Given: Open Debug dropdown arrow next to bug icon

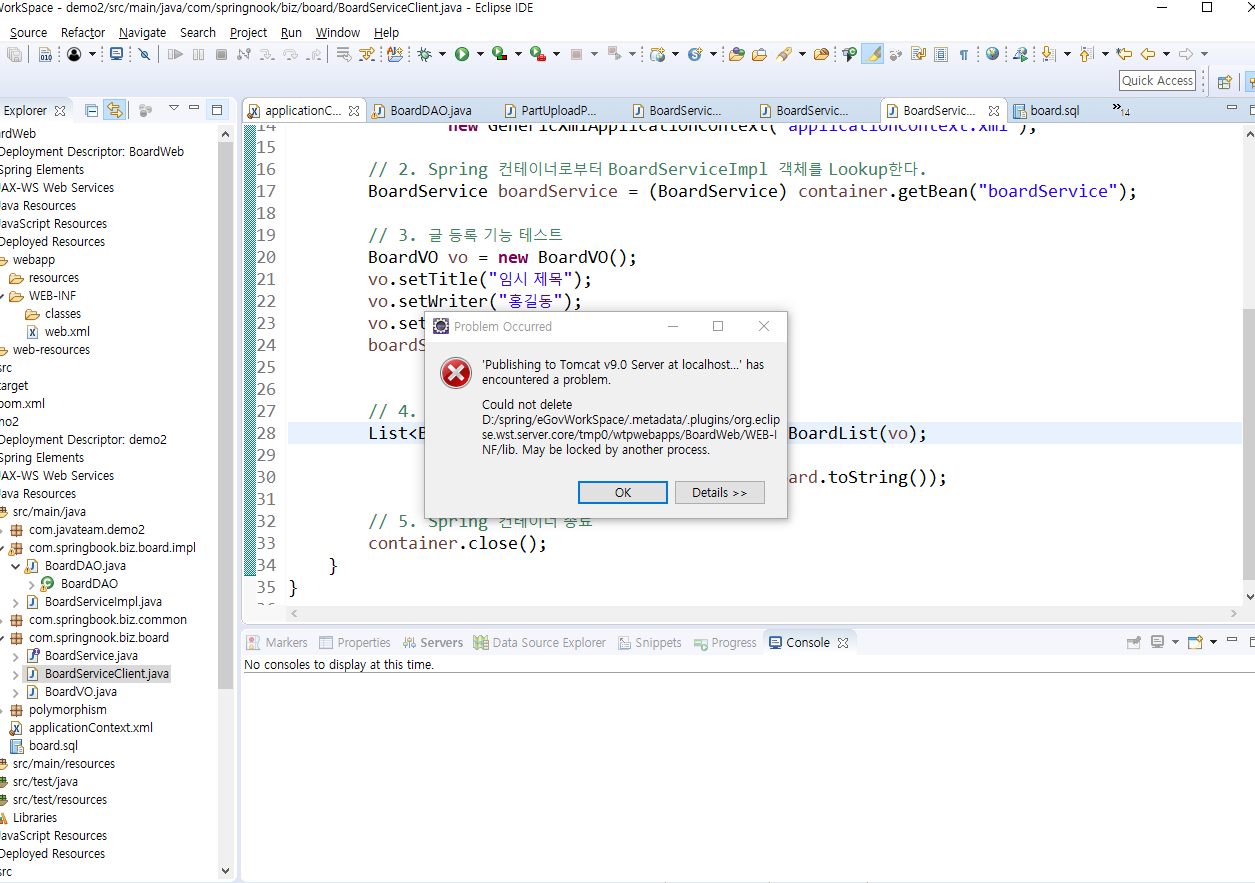Looking at the screenshot, I should (x=442, y=54).
